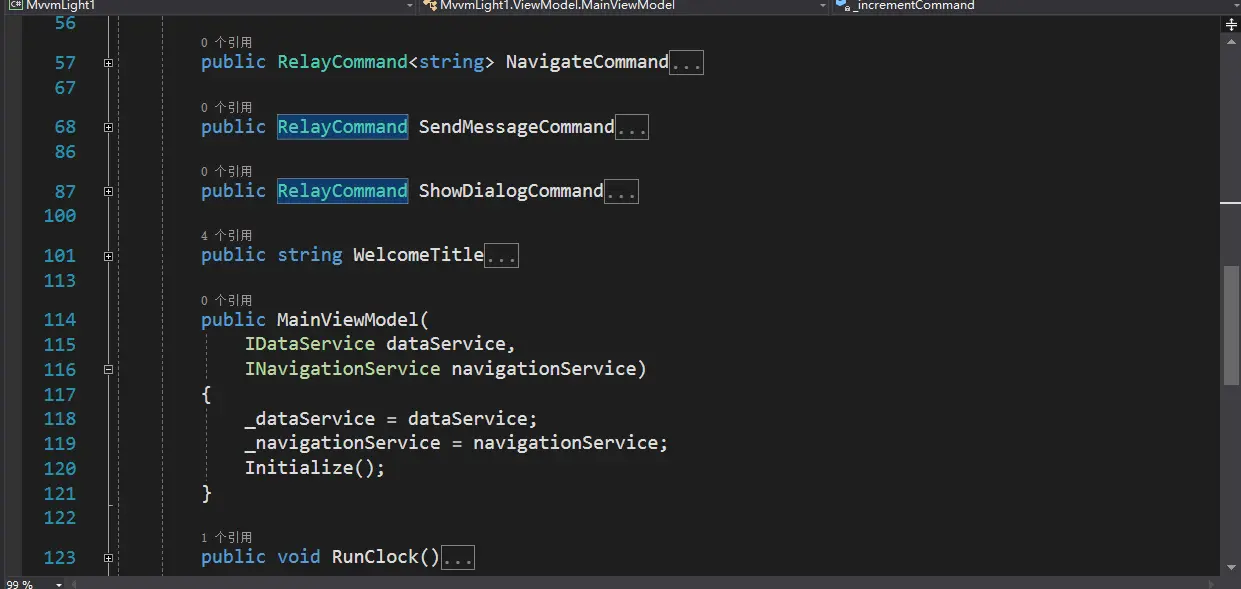Click RelayCommand<string> on line 57
Image resolution: width=1241 pixels, height=589 pixels.
click(386, 62)
